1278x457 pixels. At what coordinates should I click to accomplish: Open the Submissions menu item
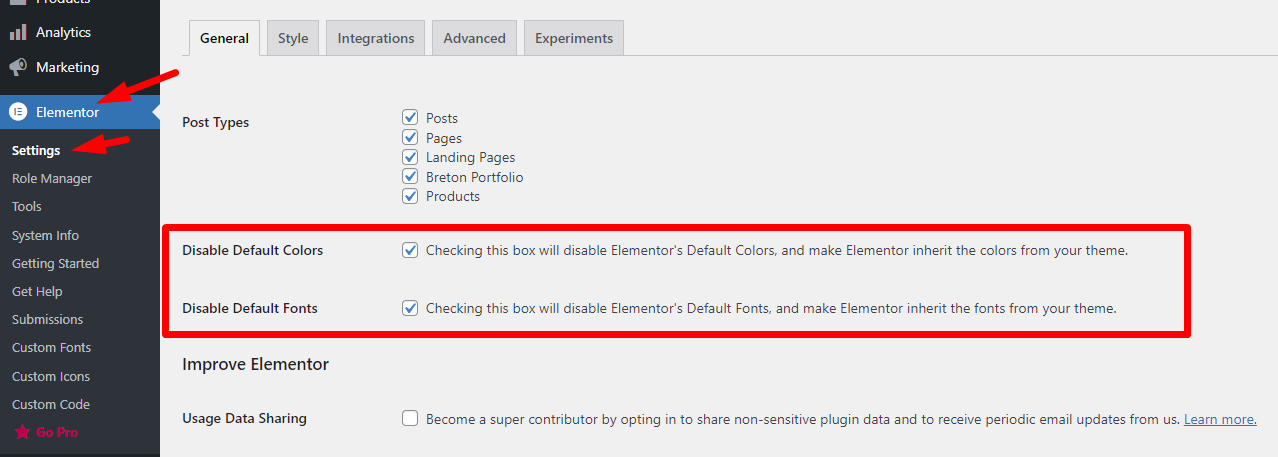(47, 320)
